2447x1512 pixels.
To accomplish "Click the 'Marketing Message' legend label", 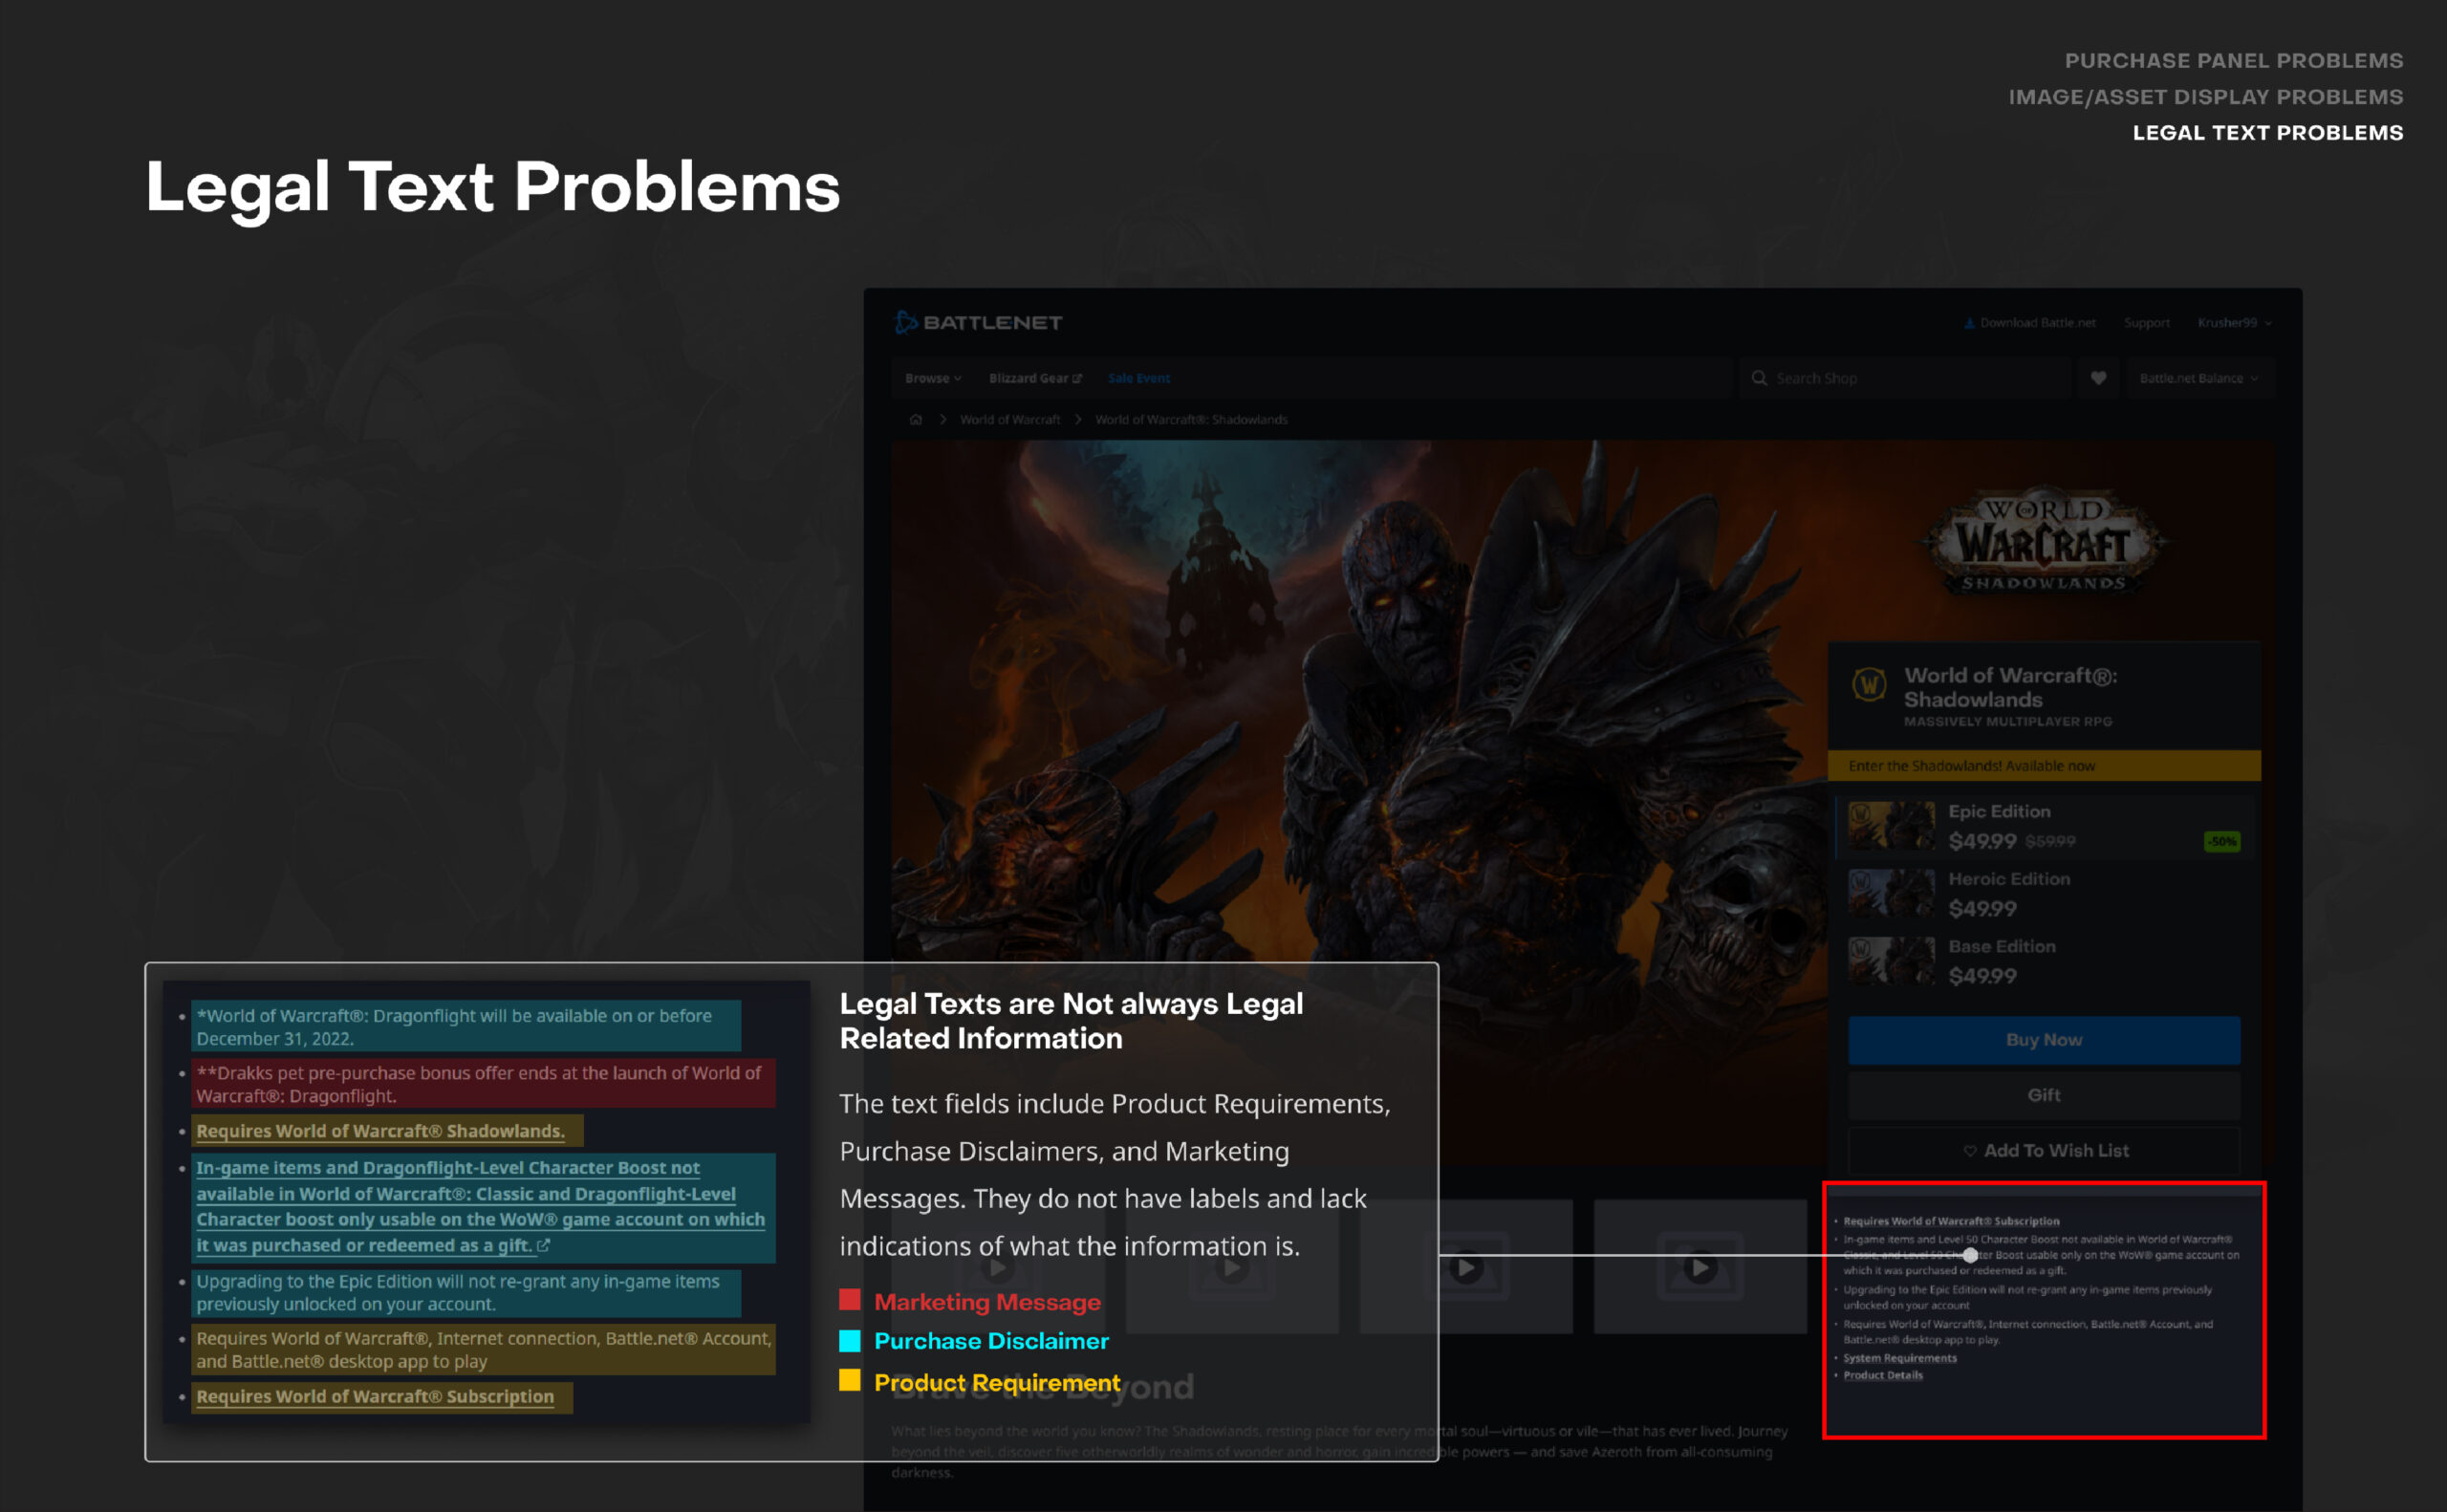I will (x=987, y=1302).
